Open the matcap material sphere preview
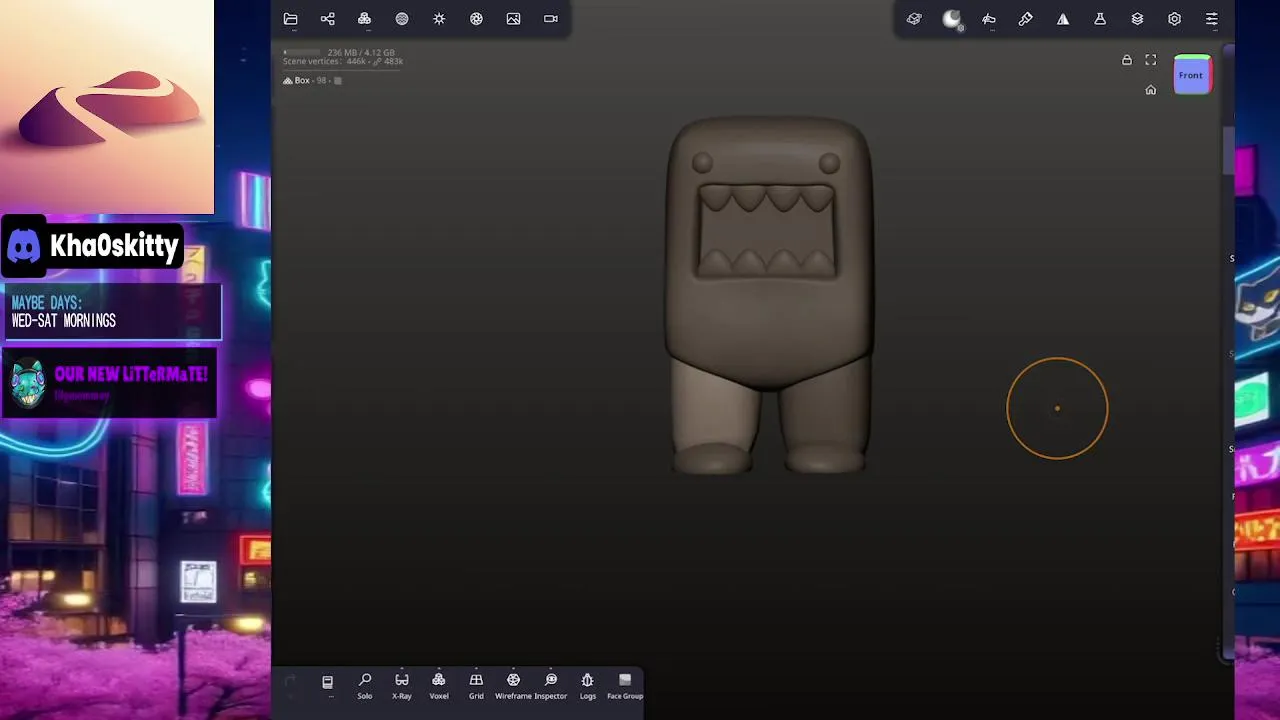Viewport: 1280px width, 720px height. click(x=952, y=19)
